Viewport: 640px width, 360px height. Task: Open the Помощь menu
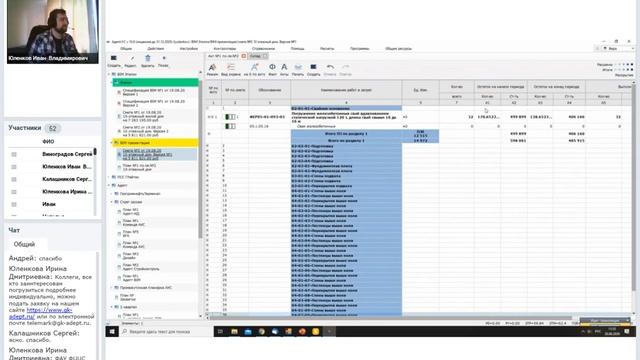[x=298, y=49]
